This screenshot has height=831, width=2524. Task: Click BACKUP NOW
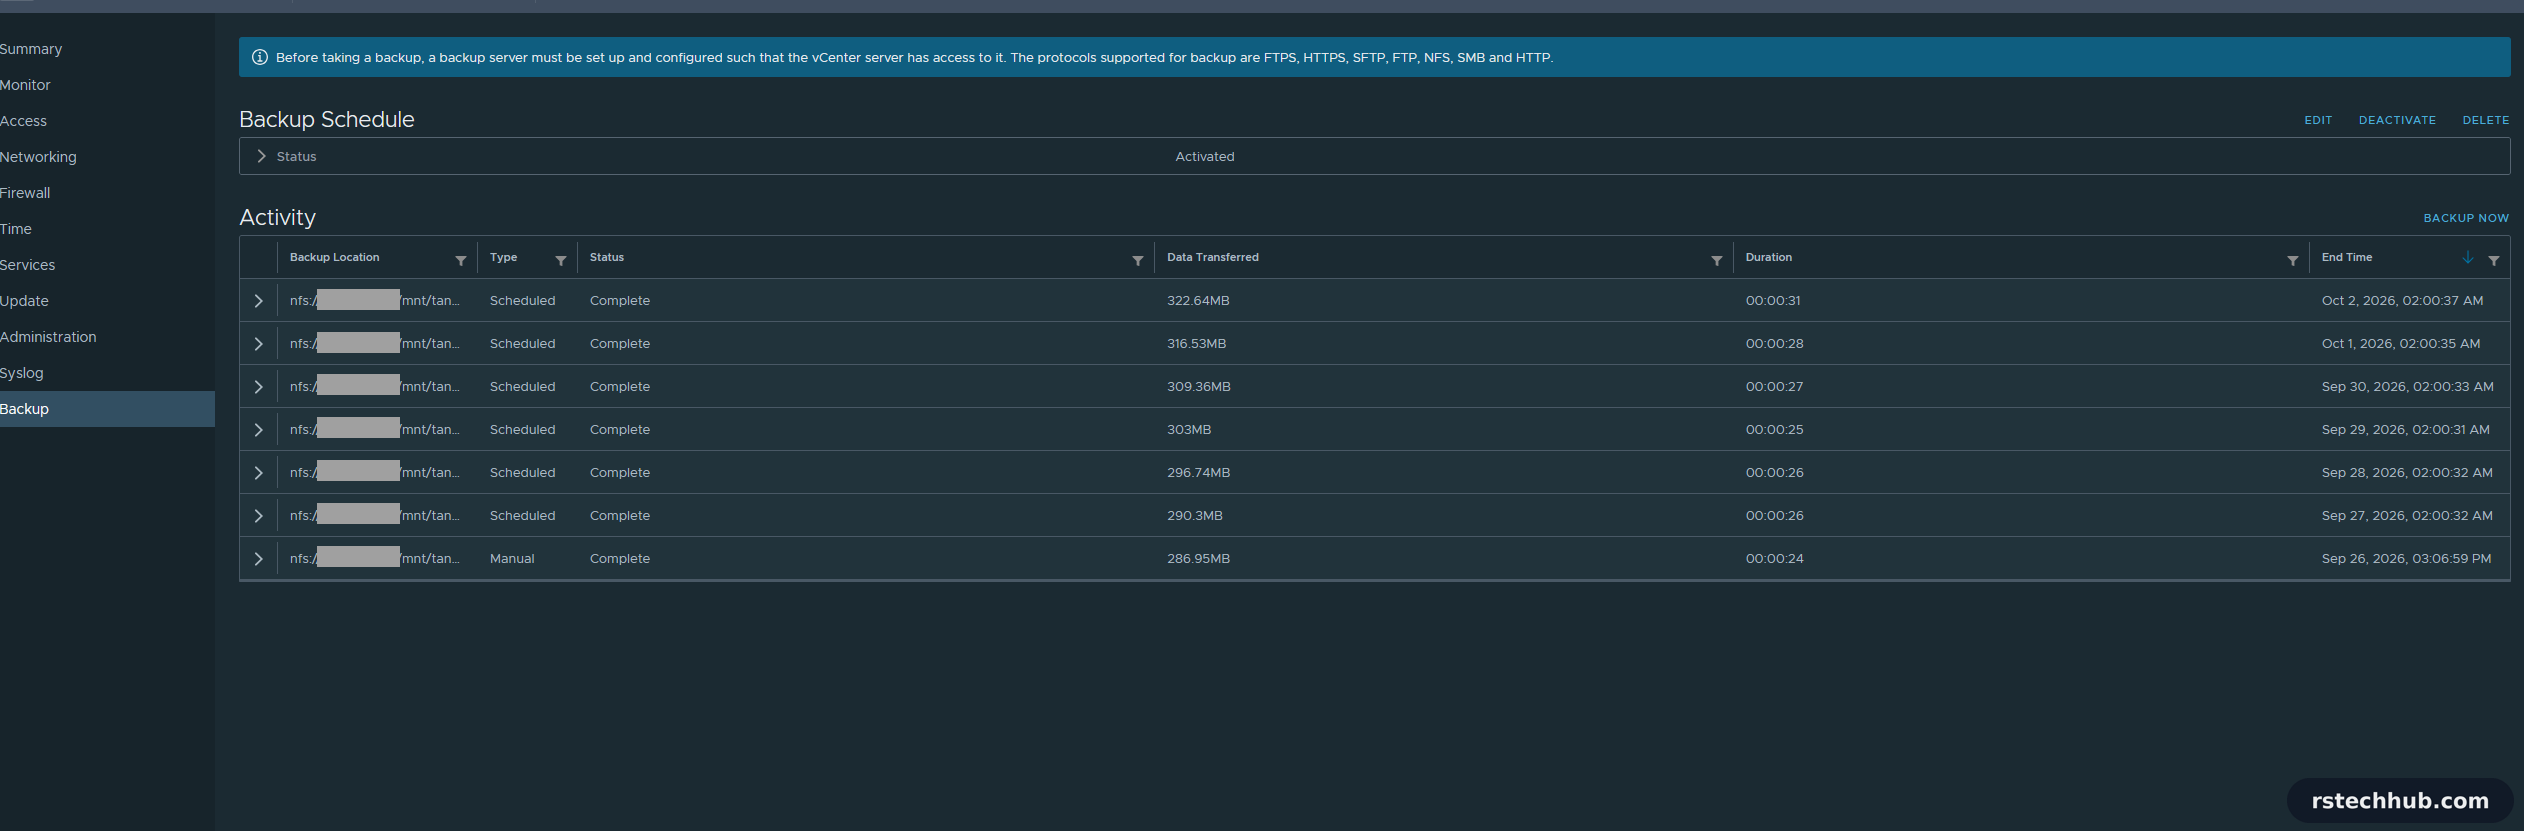(x=2466, y=218)
